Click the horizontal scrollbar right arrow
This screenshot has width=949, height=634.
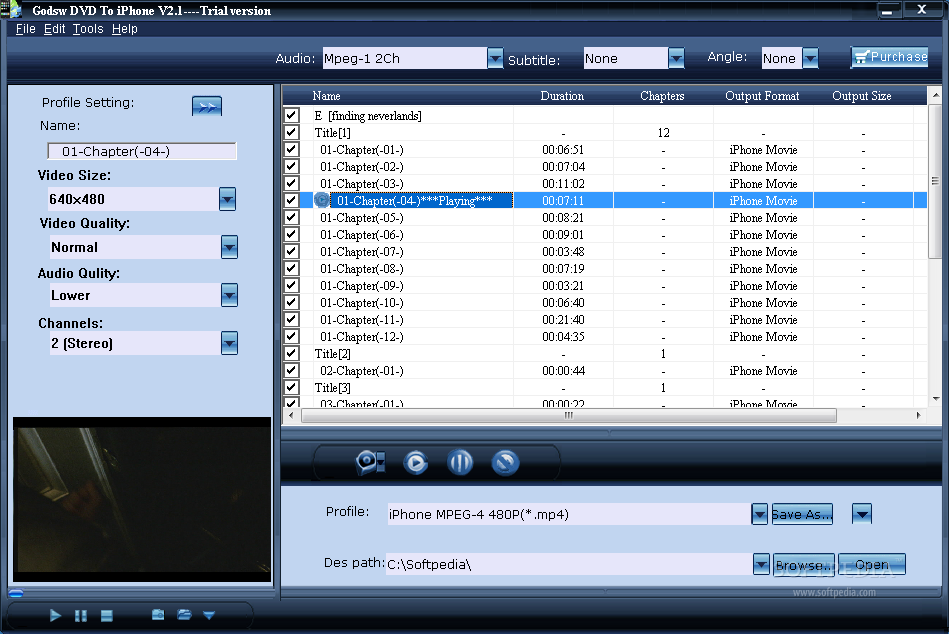pyautogui.click(x=919, y=415)
